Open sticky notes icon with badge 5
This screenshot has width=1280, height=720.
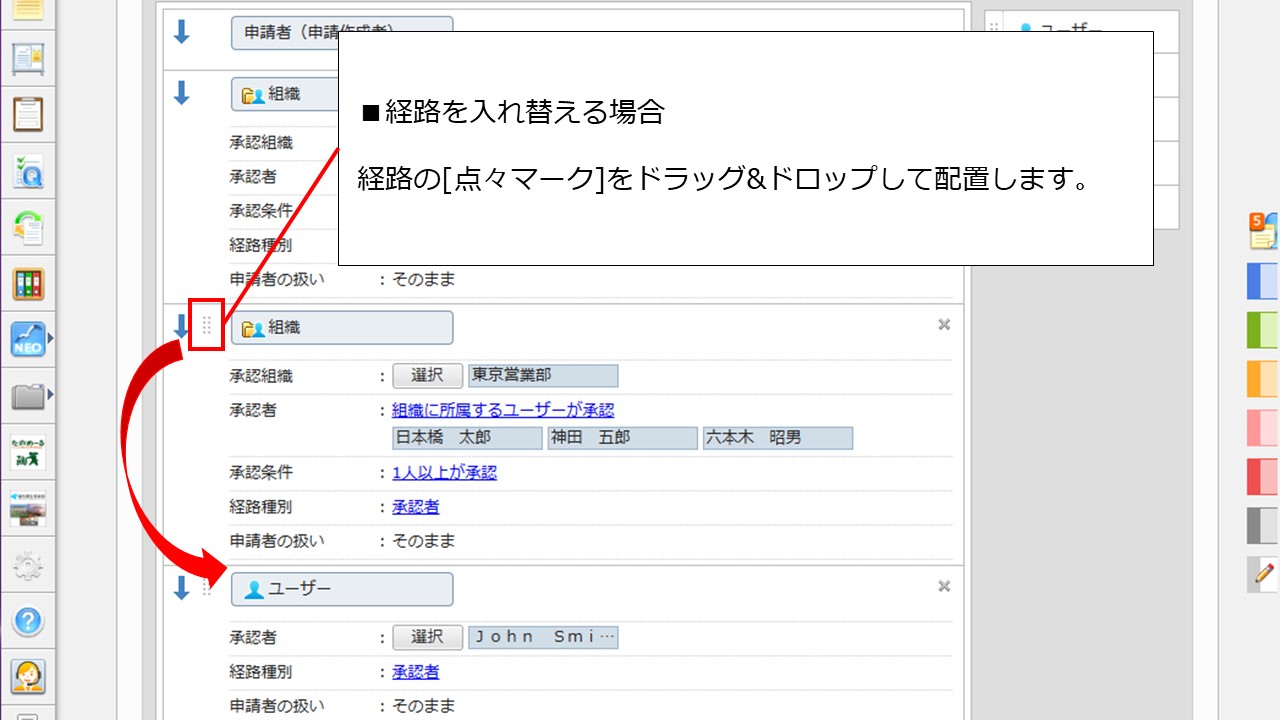click(x=1263, y=231)
